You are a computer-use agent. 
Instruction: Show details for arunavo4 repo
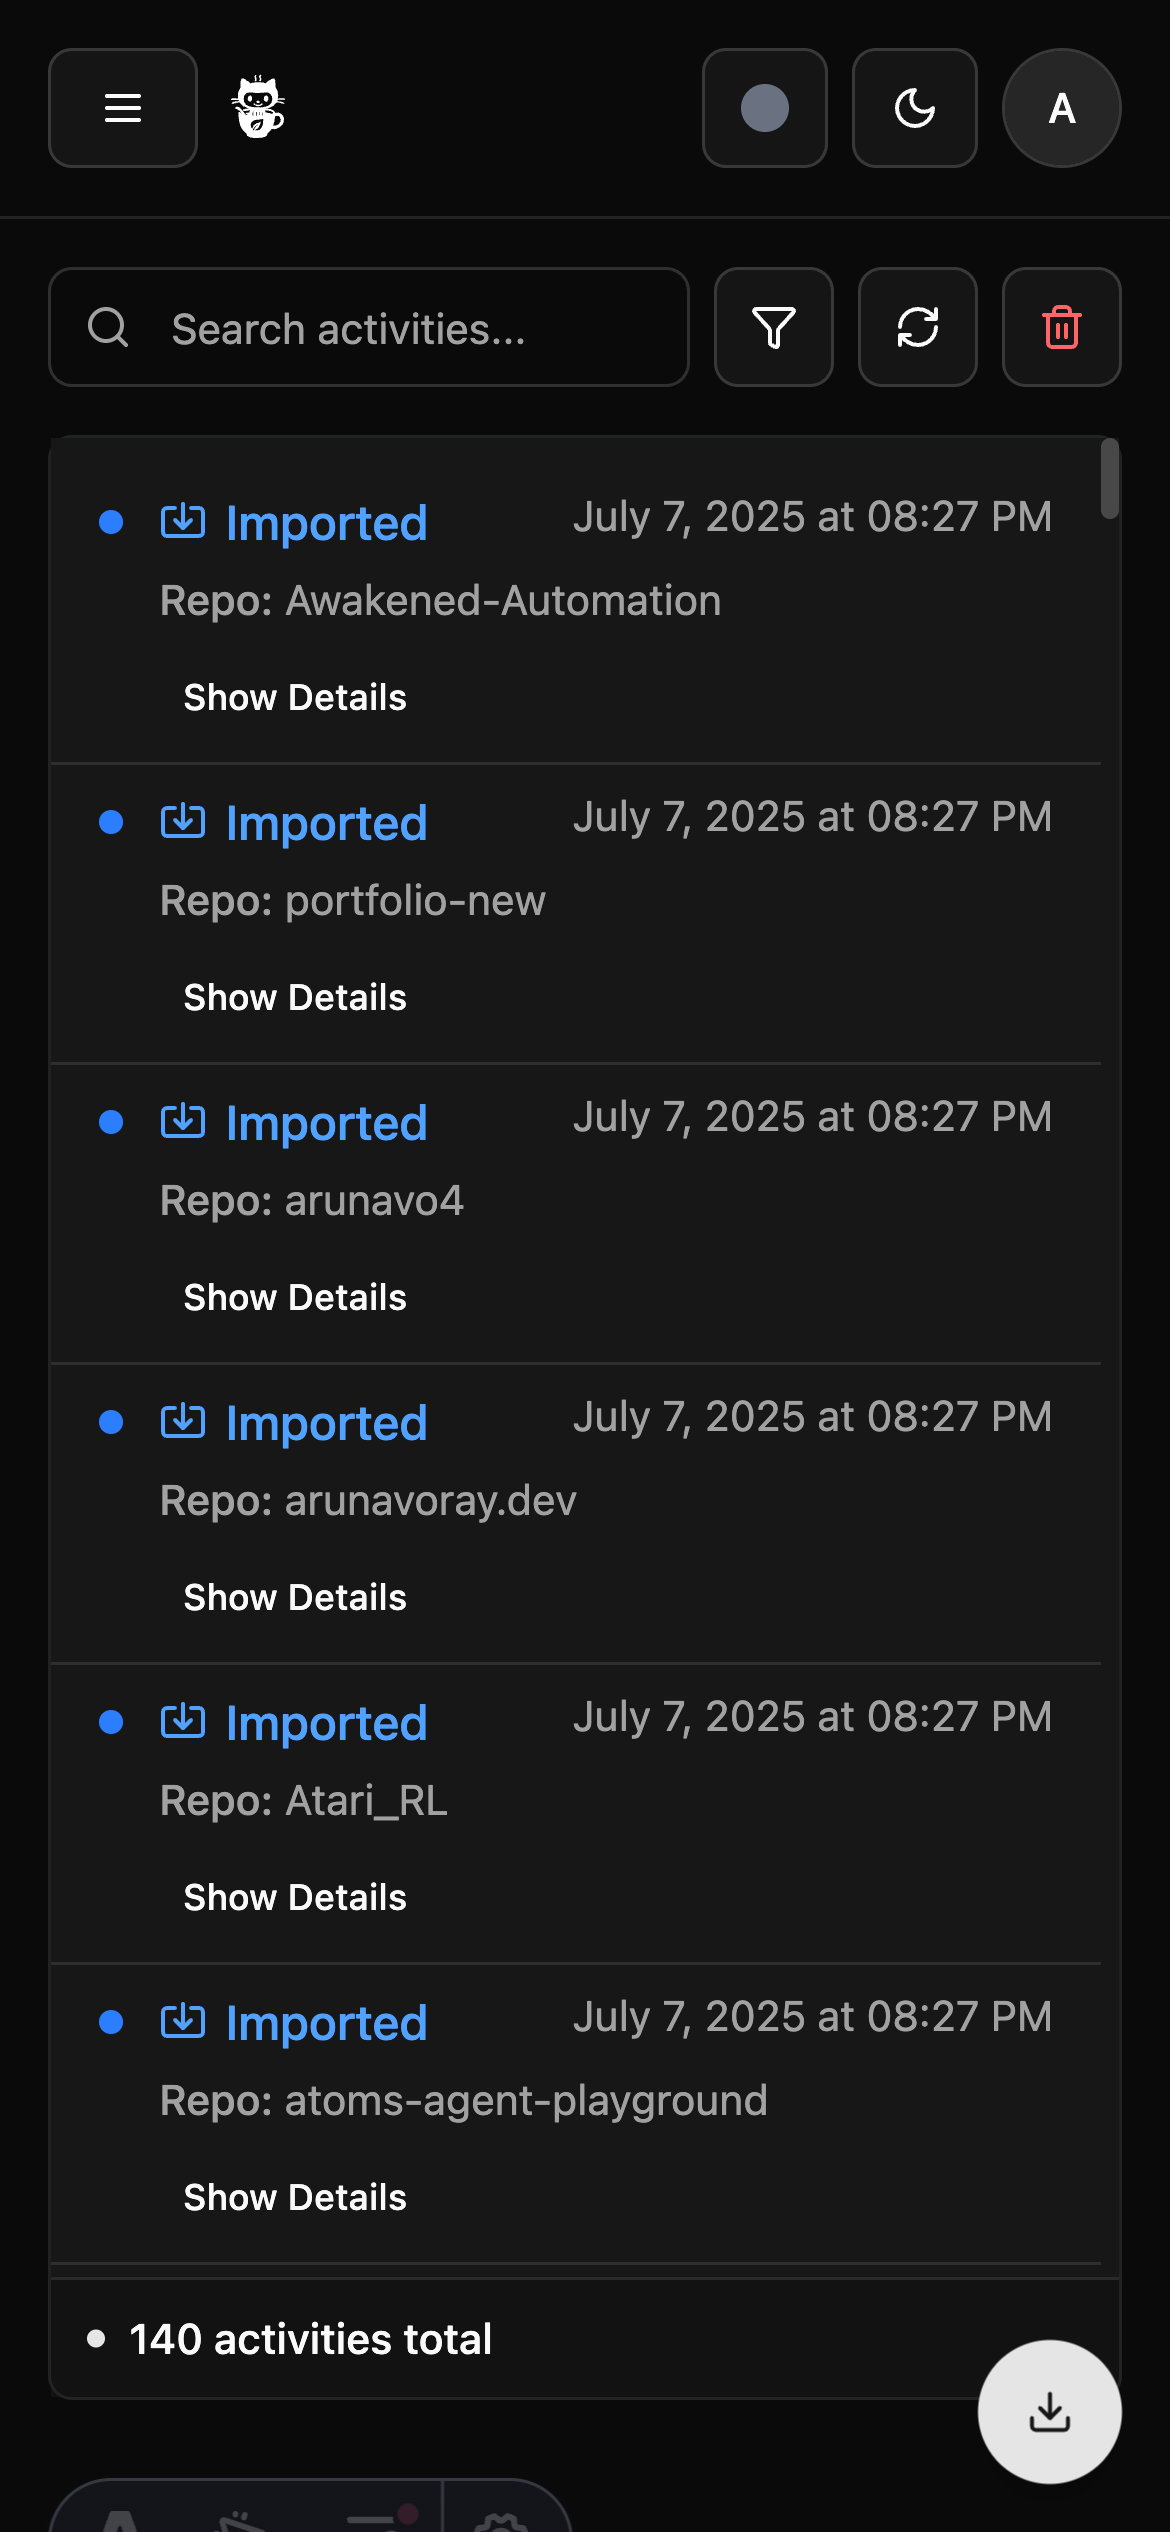tap(295, 1298)
